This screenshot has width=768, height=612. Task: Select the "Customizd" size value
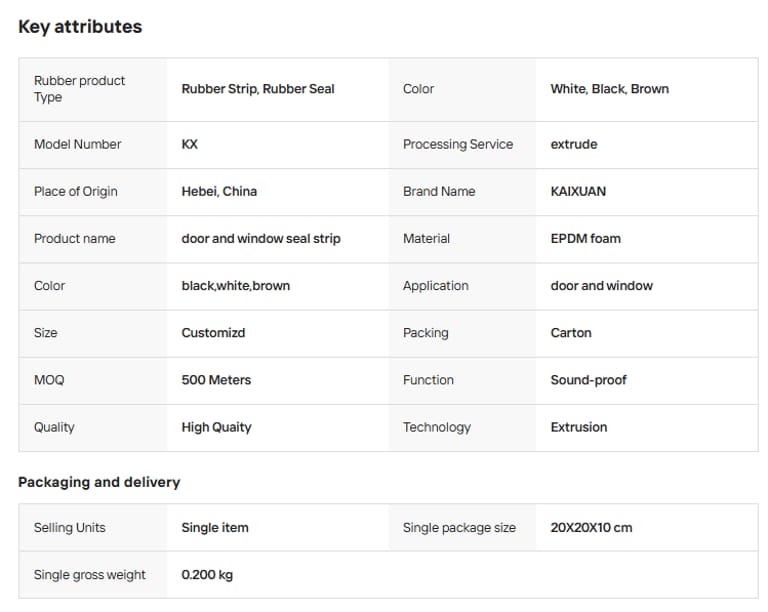point(213,332)
